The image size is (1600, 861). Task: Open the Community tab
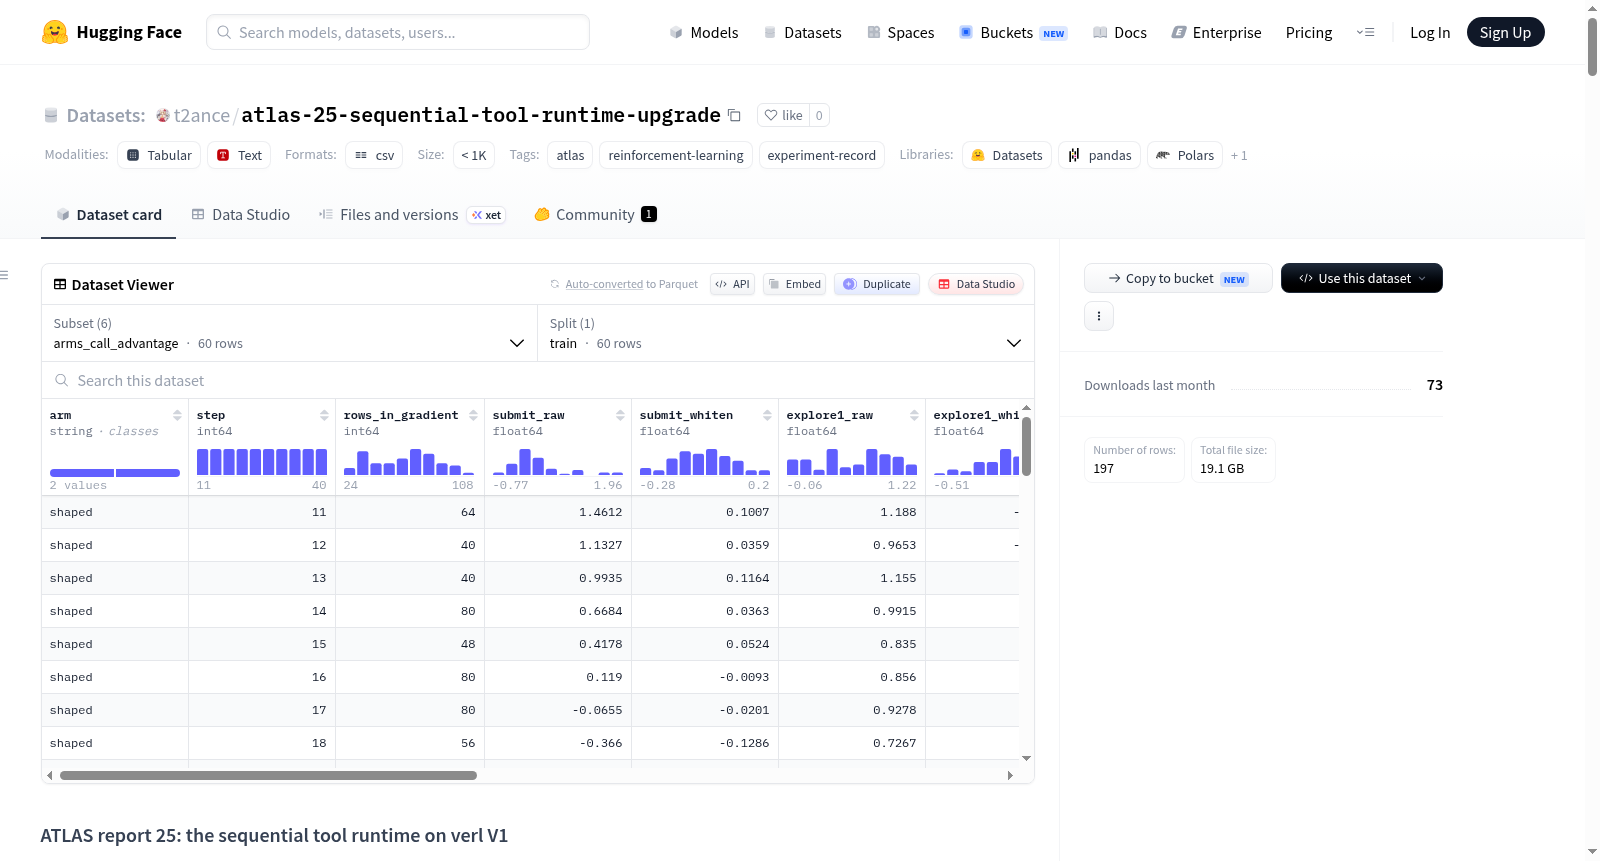(x=595, y=214)
